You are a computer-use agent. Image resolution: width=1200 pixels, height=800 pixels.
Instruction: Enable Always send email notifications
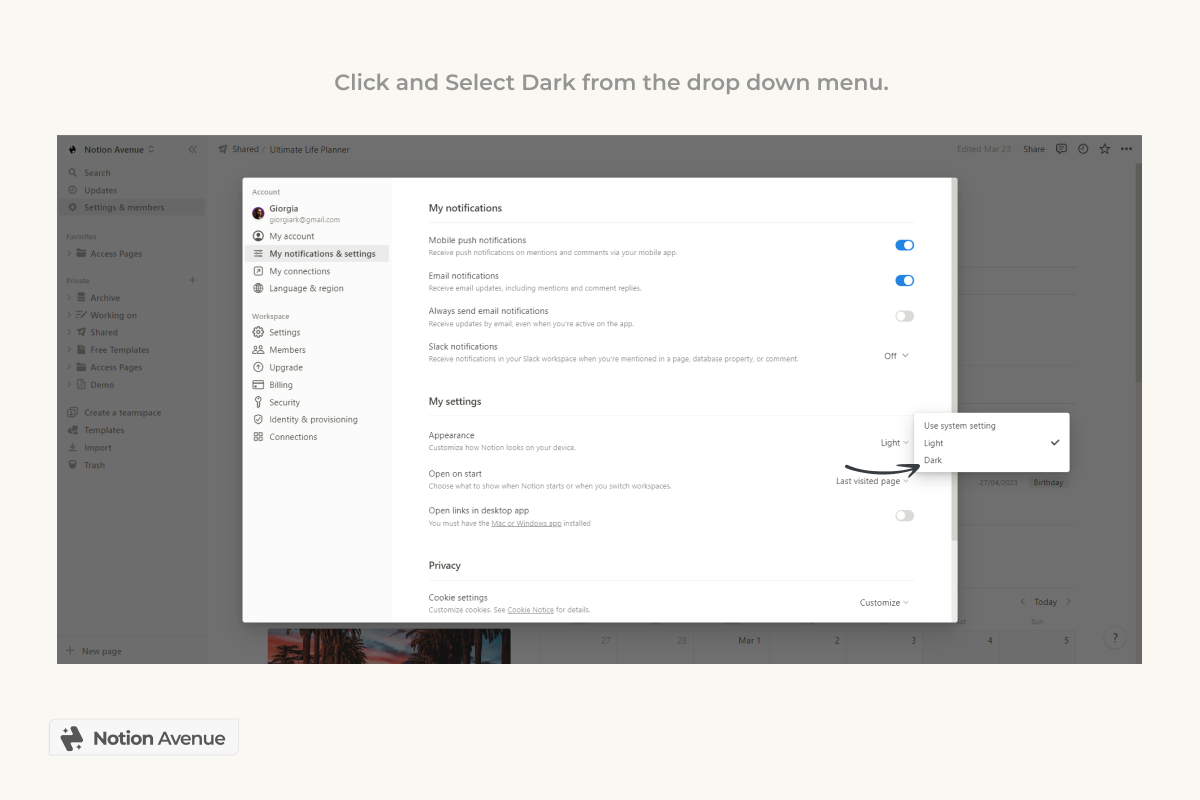pyautogui.click(x=904, y=315)
